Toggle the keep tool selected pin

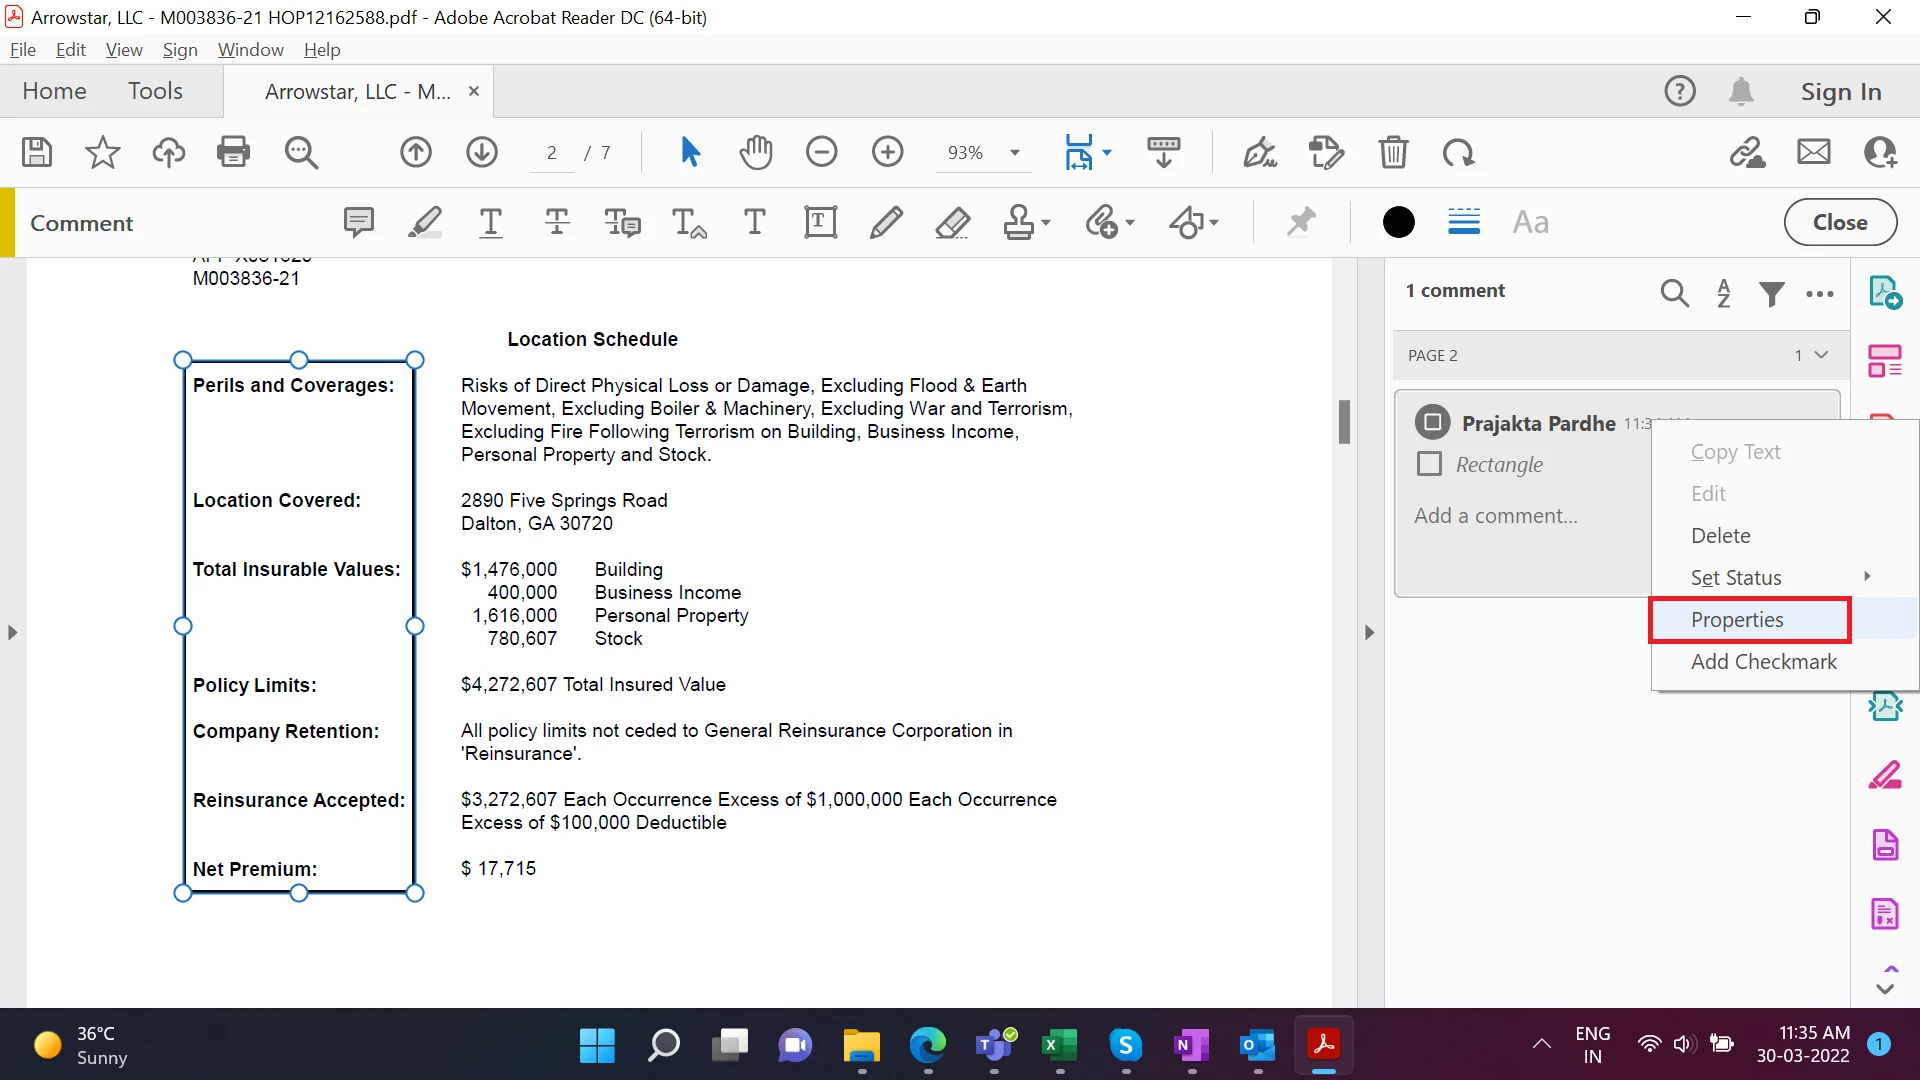(1300, 222)
